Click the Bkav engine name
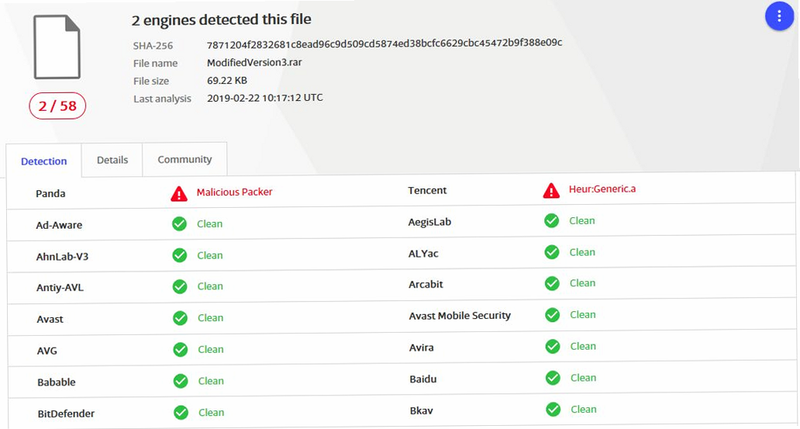 point(421,411)
